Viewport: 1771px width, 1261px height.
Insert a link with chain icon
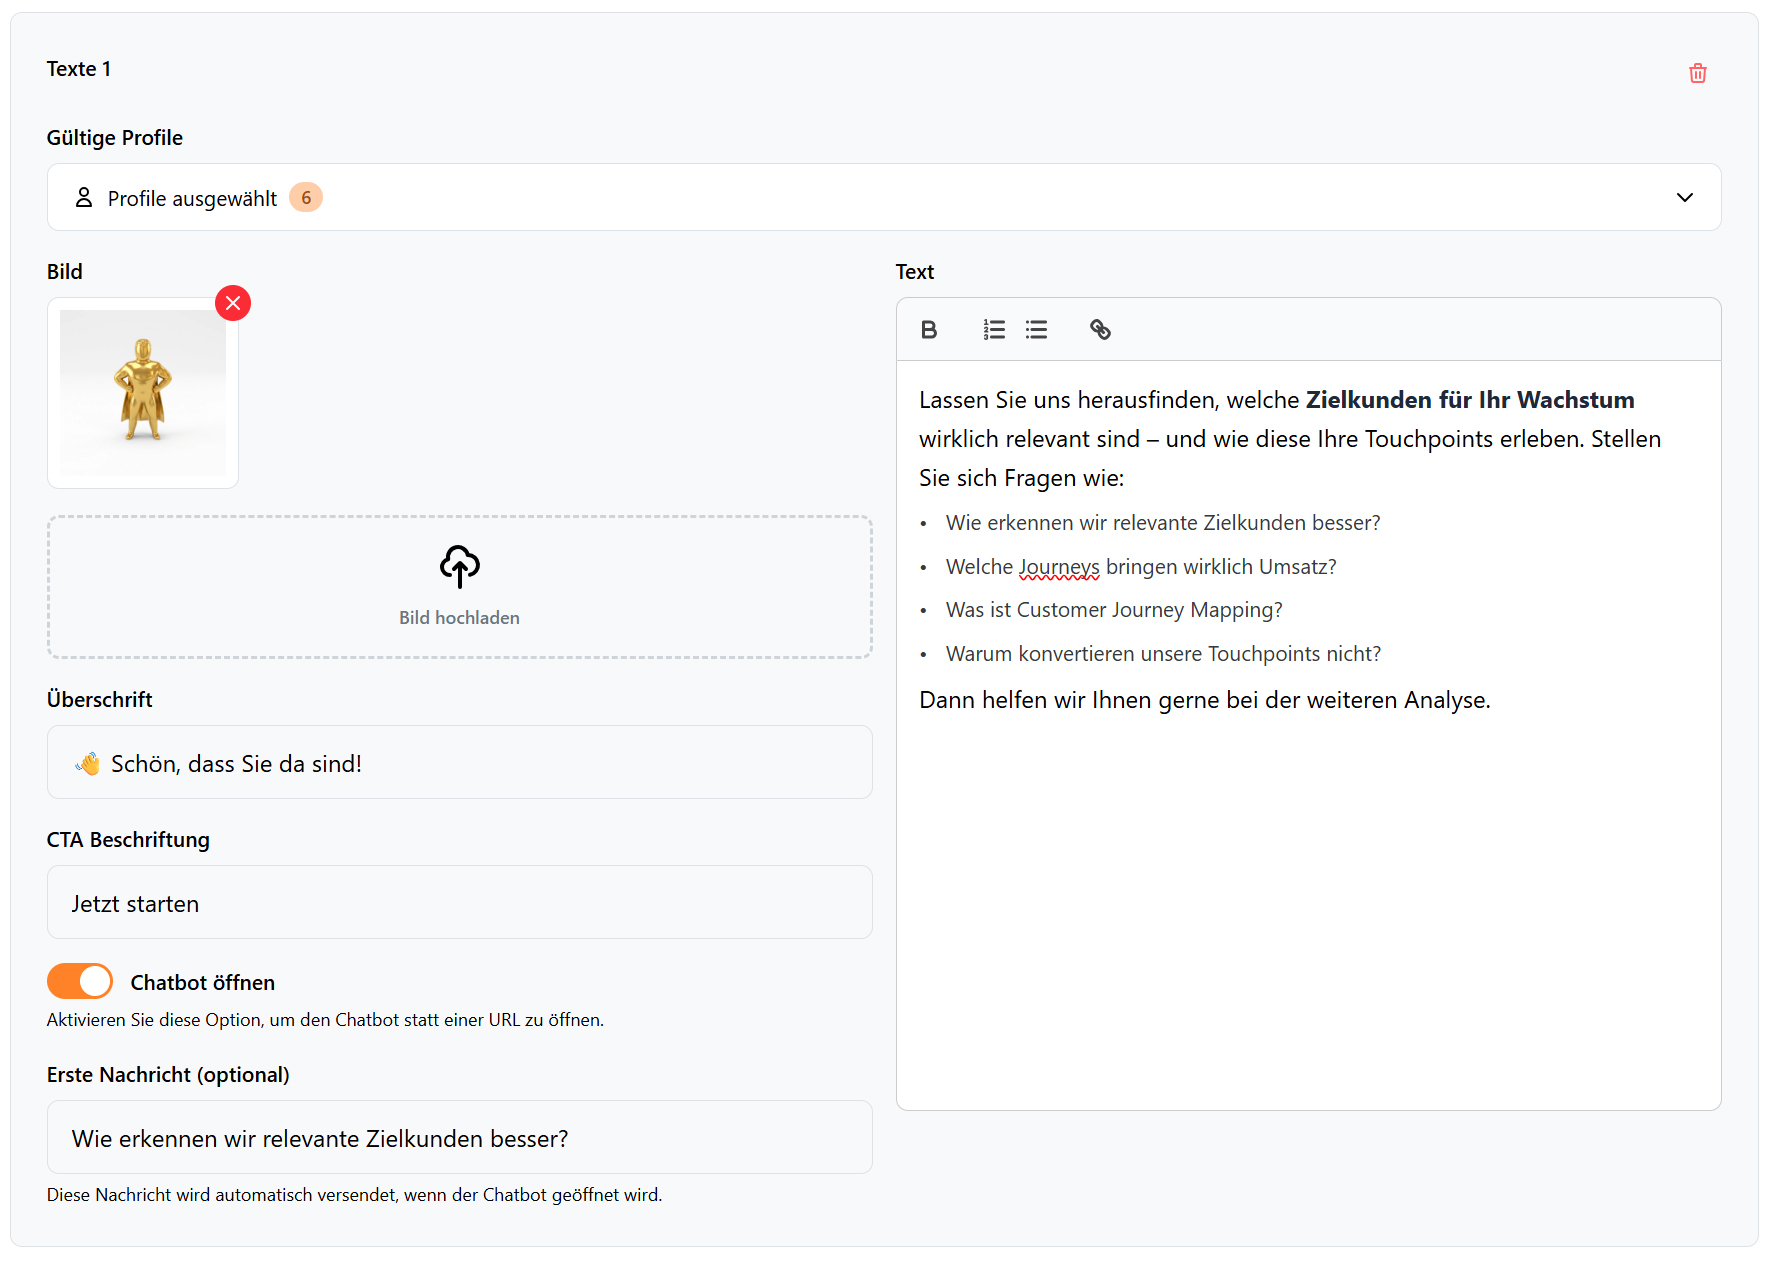pos(1100,330)
